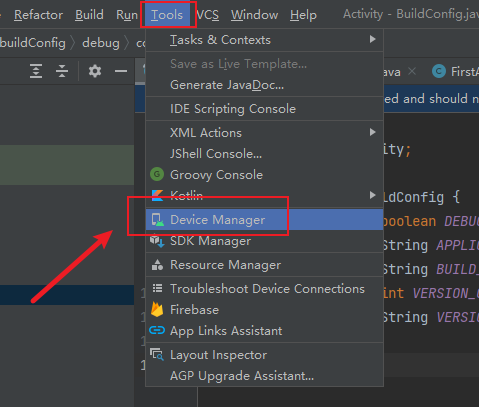Click Expand All icon in project panel
Image resolution: width=479 pixels, height=407 pixels.
pos(36,71)
